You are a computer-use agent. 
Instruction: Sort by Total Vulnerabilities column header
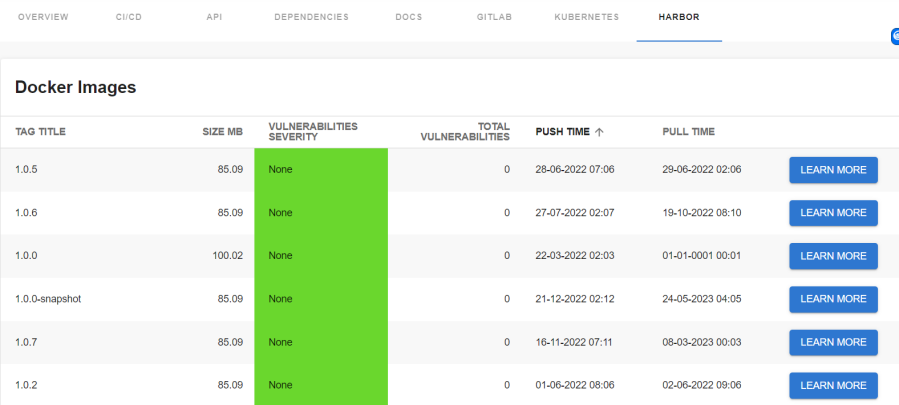click(465, 132)
